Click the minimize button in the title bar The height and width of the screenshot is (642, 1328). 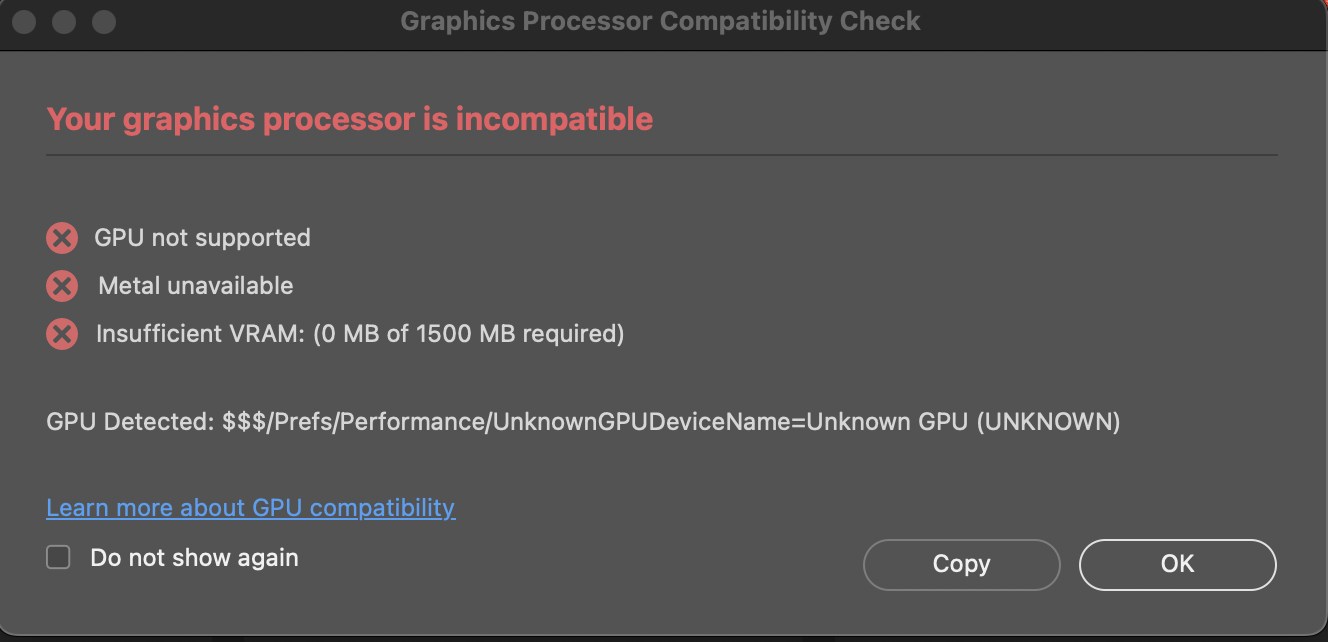coord(64,21)
